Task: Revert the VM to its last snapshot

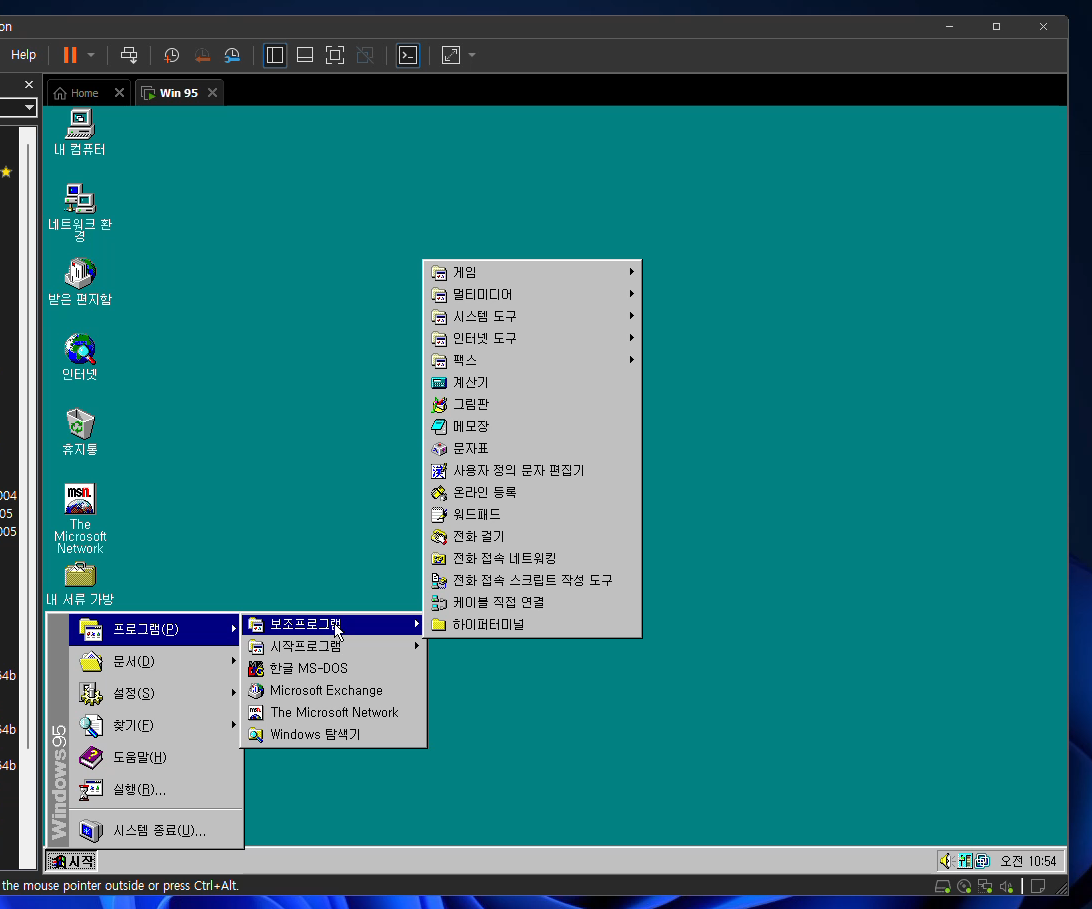Action: [x=202, y=55]
